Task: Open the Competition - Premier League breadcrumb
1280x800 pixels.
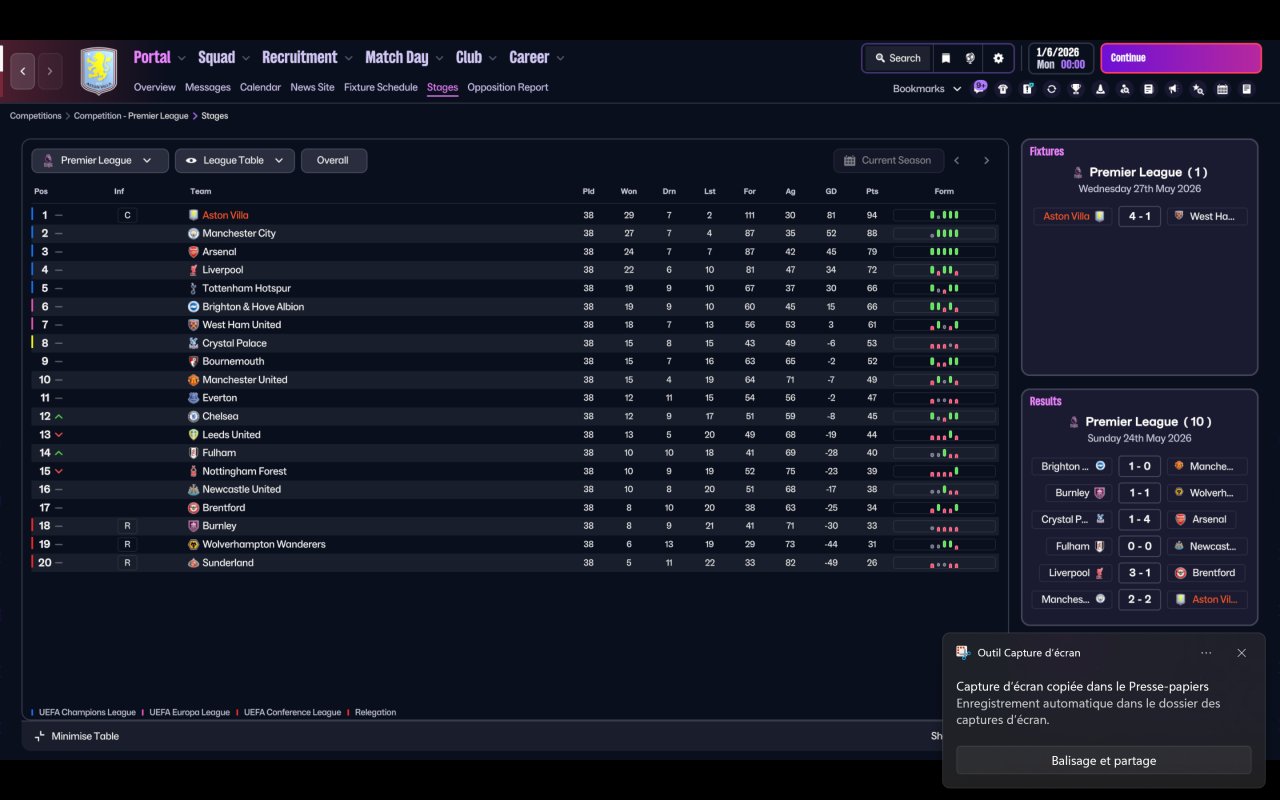Action: pyautogui.click(x=131, y=116)
